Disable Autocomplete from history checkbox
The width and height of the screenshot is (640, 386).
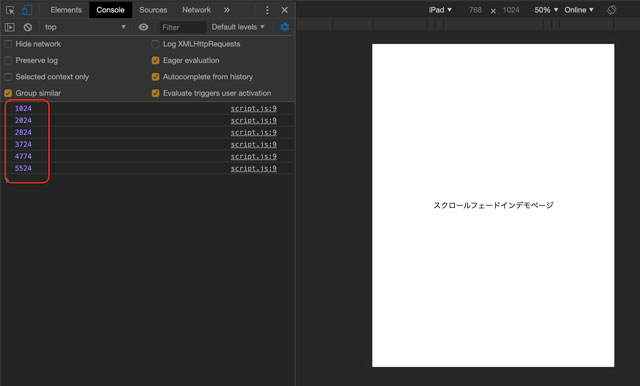pyautogui.click(x=155, y=77)
